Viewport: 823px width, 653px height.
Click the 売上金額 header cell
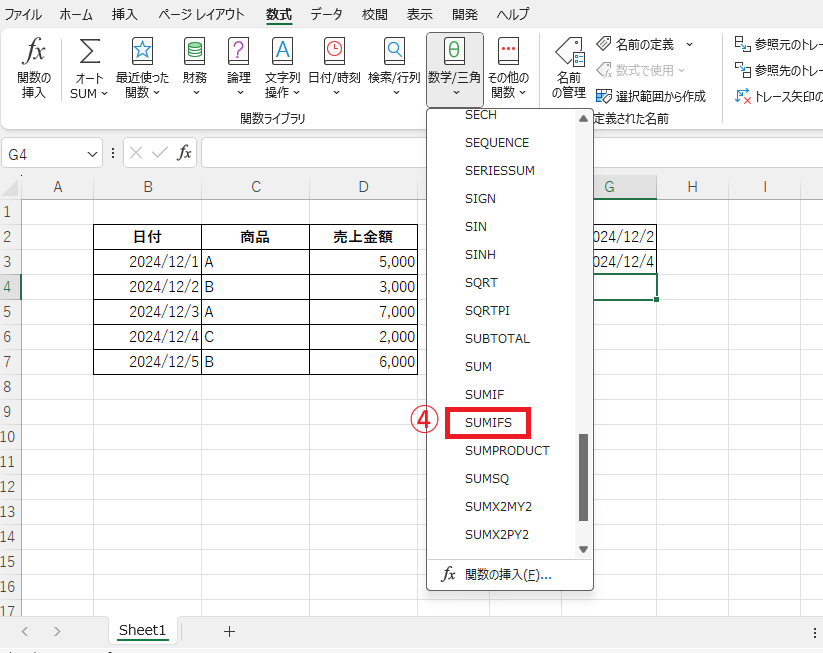(x=363, y=237)
